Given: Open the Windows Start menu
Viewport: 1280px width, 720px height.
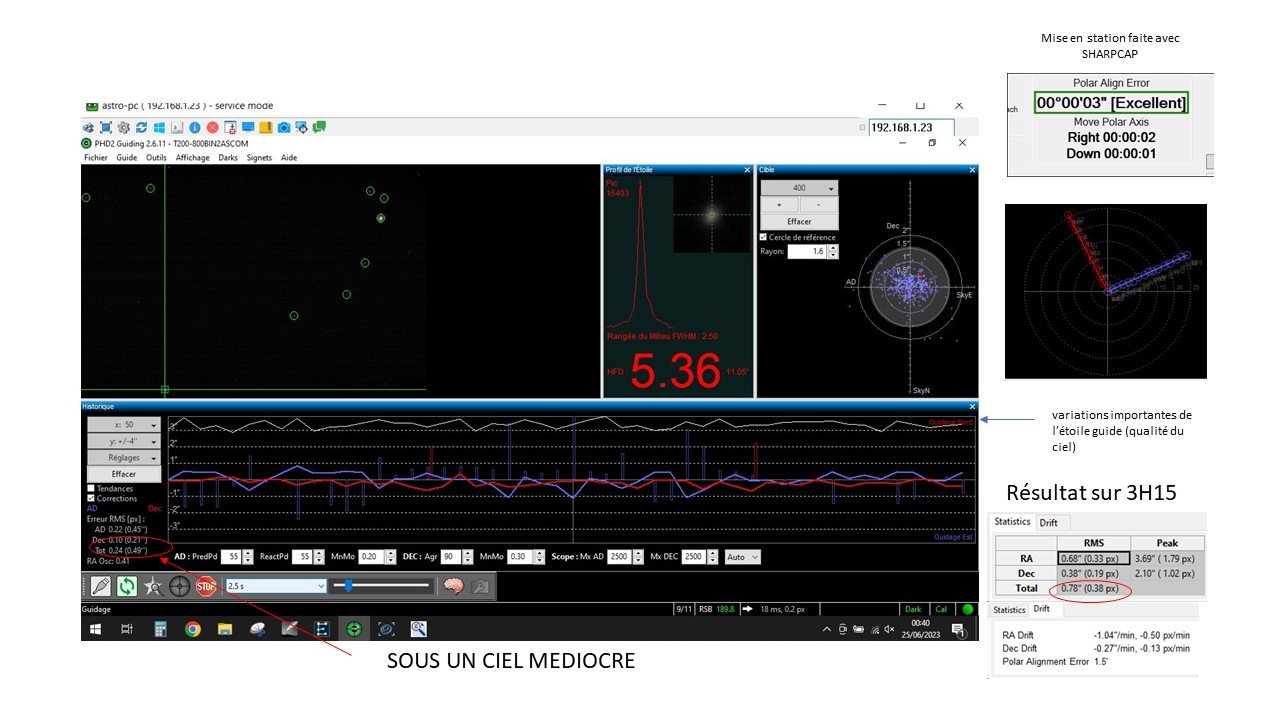Looking at the screenshot, I should pyautogui.click(x=96, y=629).
